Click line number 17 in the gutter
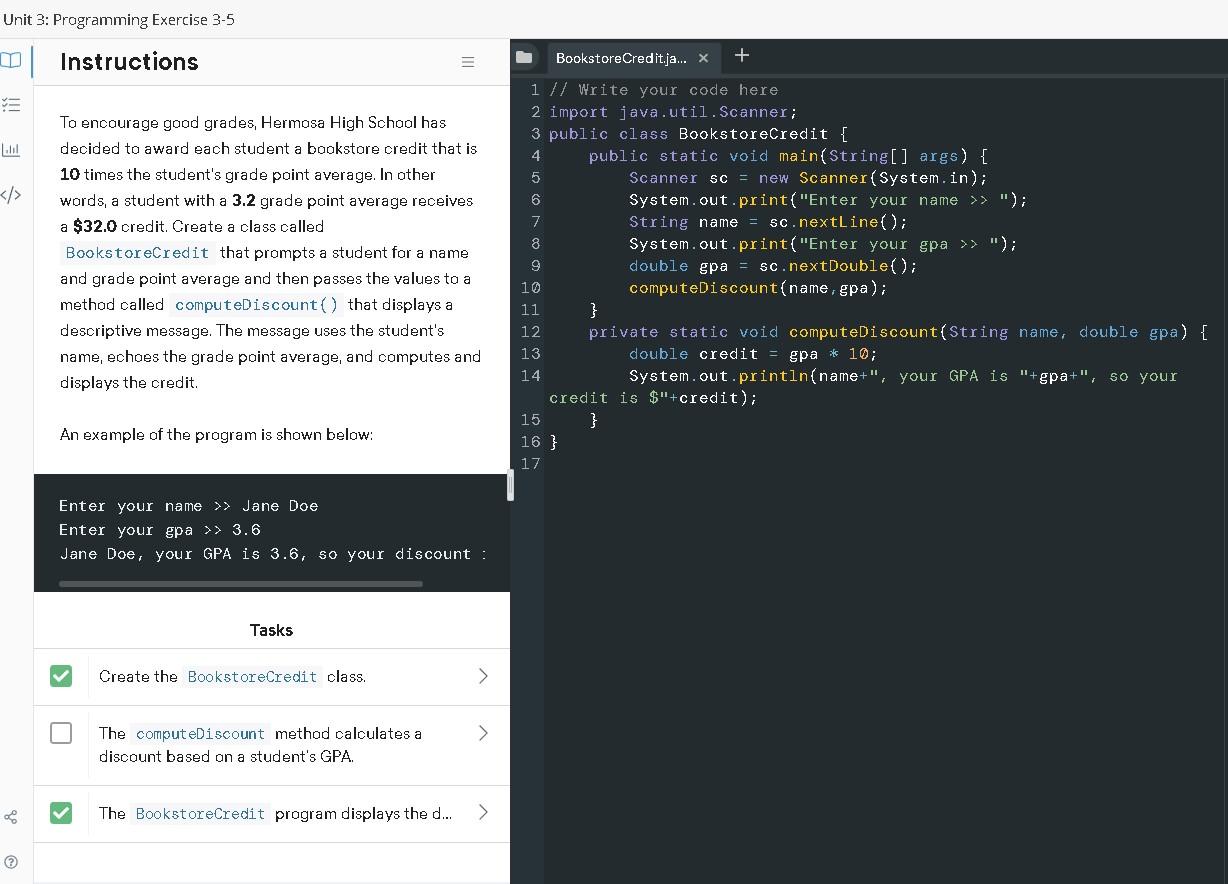This screenshot has width=1228, height=884. (530, 464)
